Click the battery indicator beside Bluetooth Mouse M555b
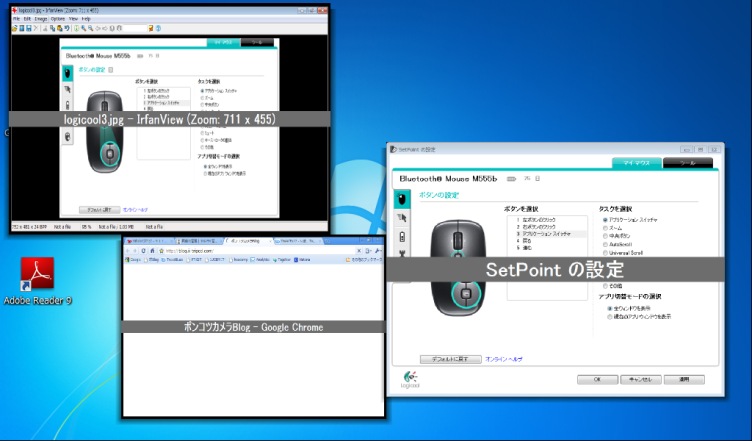 [x=511, y=179]
